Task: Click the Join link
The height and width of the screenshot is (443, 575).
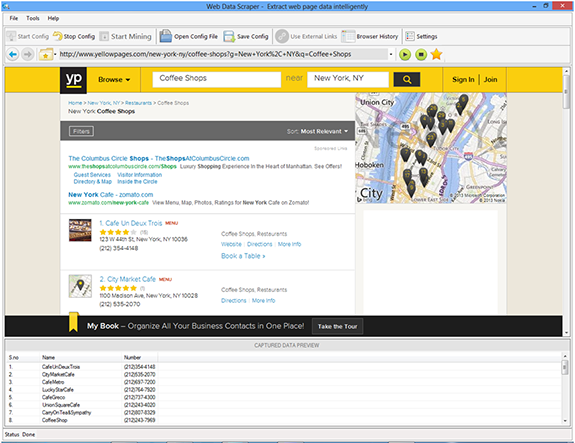Action: 491,80
